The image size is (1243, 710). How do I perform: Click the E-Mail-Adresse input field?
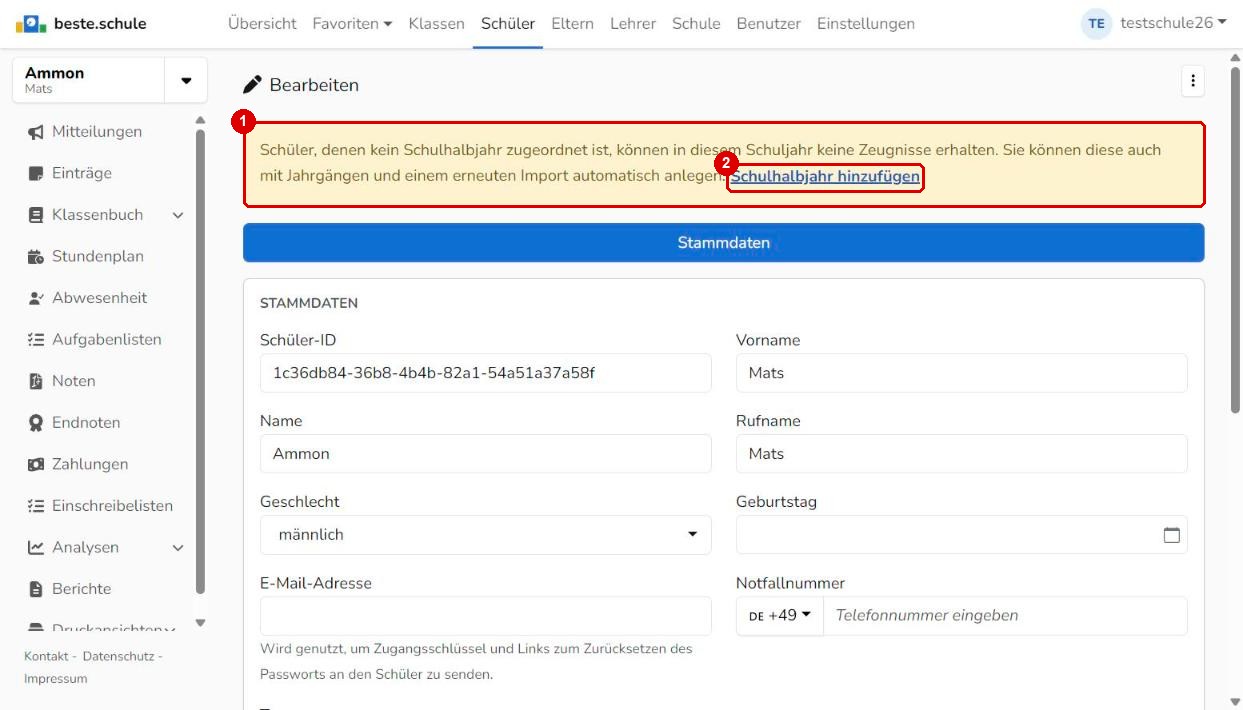[x=485, y=616]
